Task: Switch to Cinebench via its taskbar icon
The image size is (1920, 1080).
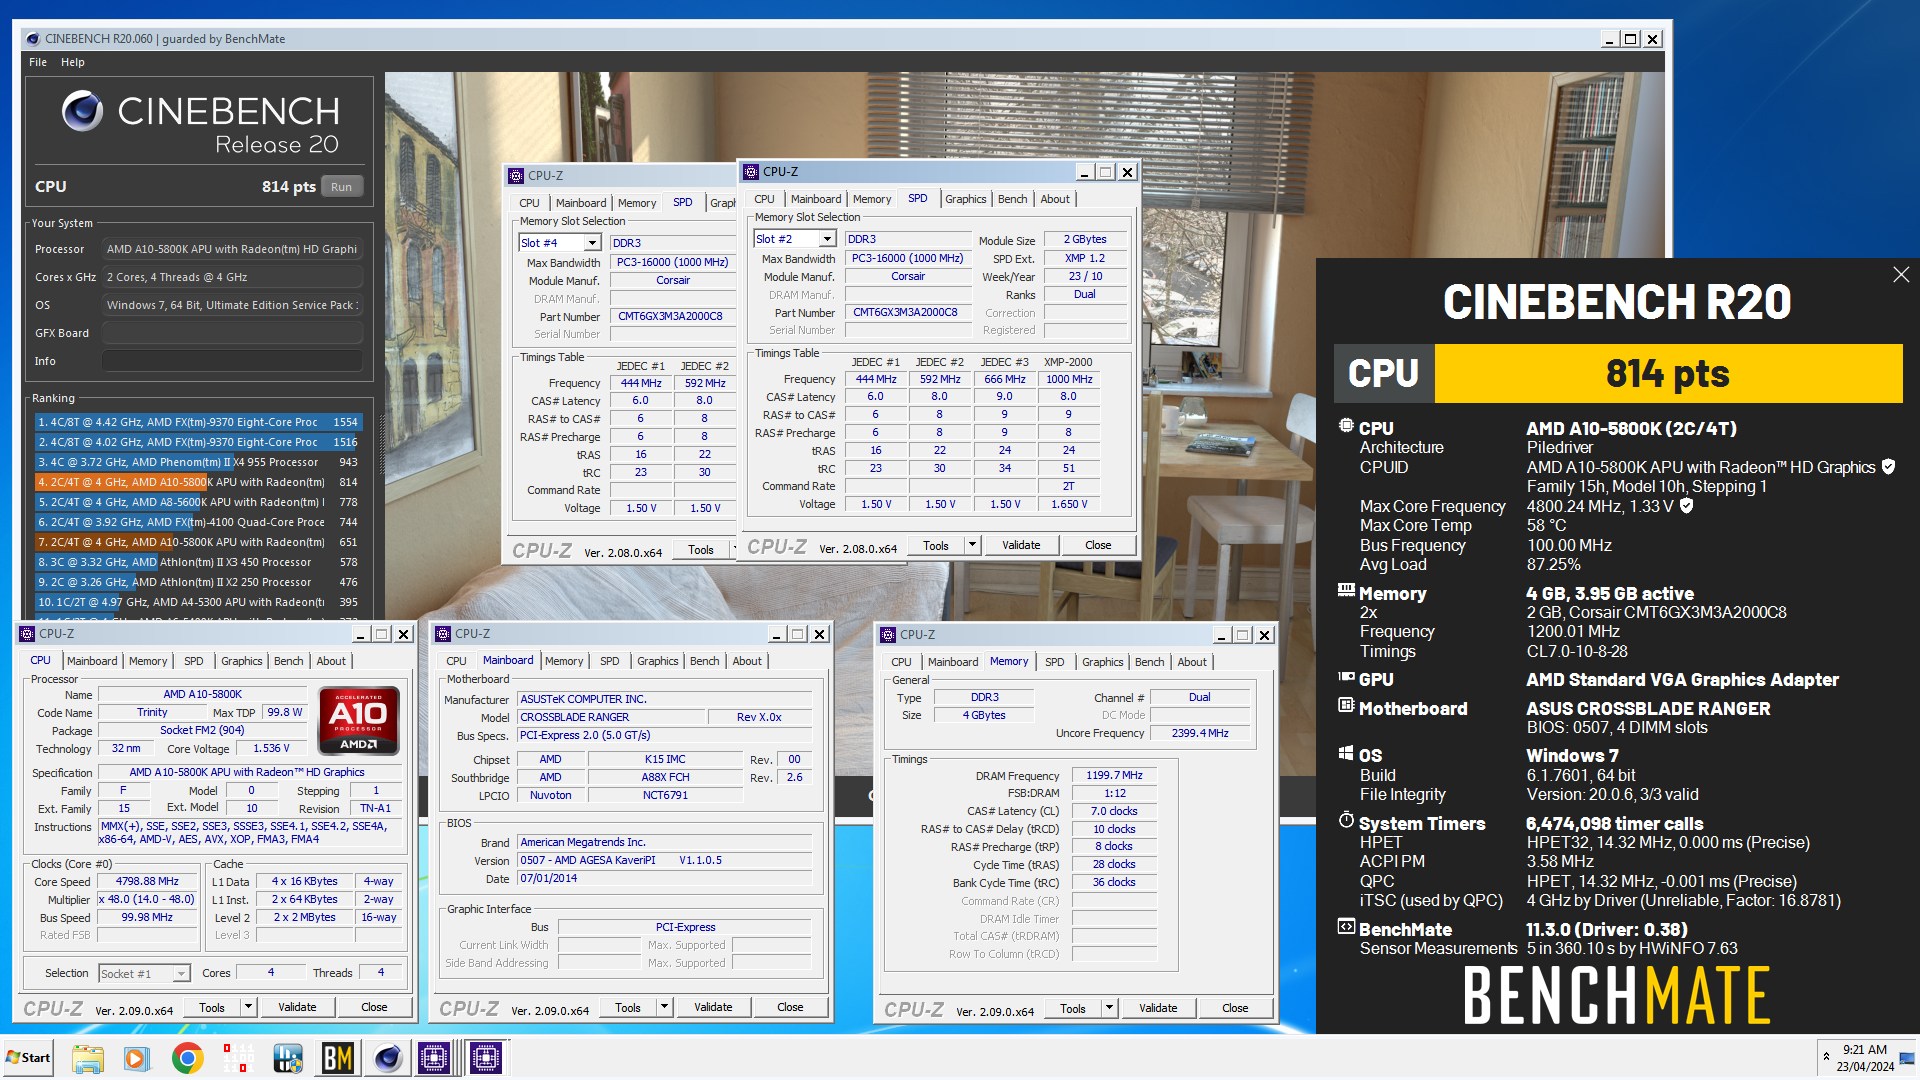Action: (x=388, y=1058)
